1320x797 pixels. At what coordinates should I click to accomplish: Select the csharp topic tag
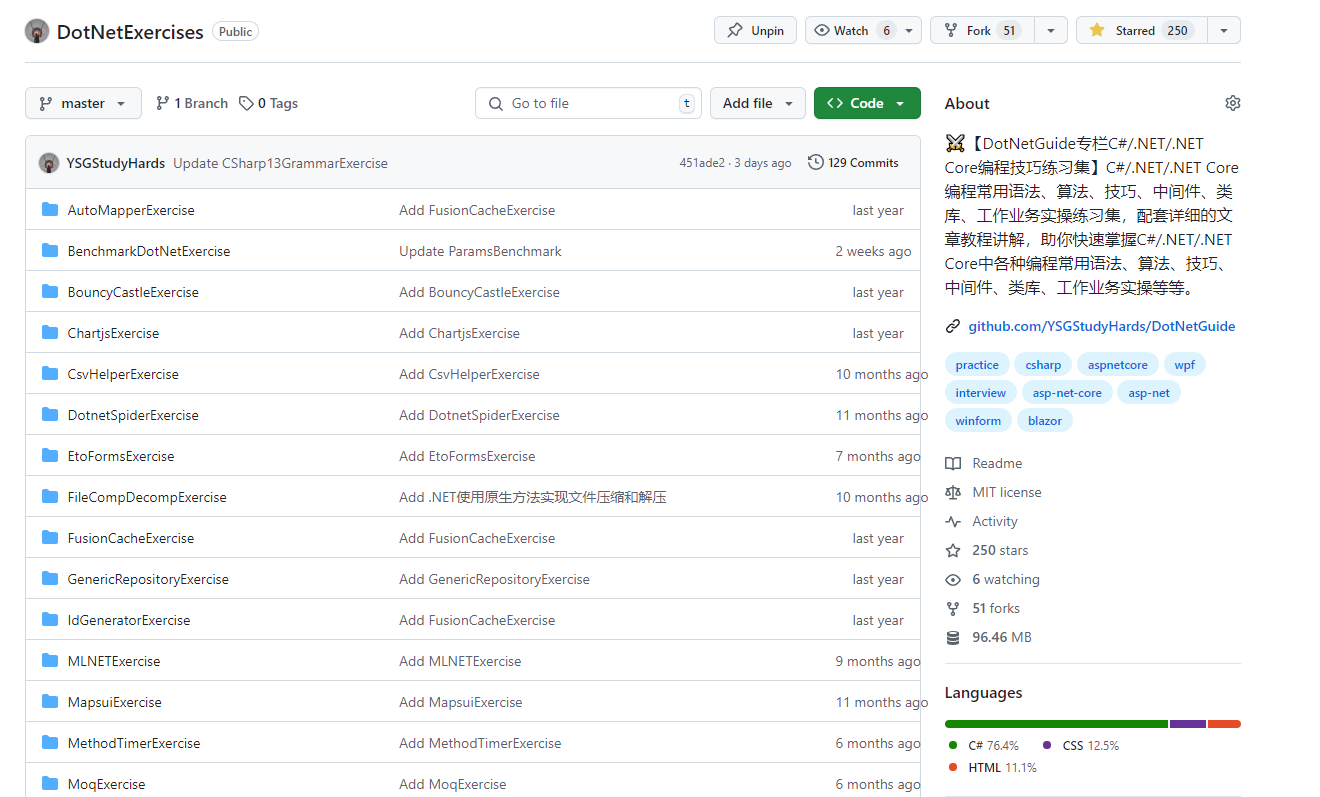pos(1043,365)
